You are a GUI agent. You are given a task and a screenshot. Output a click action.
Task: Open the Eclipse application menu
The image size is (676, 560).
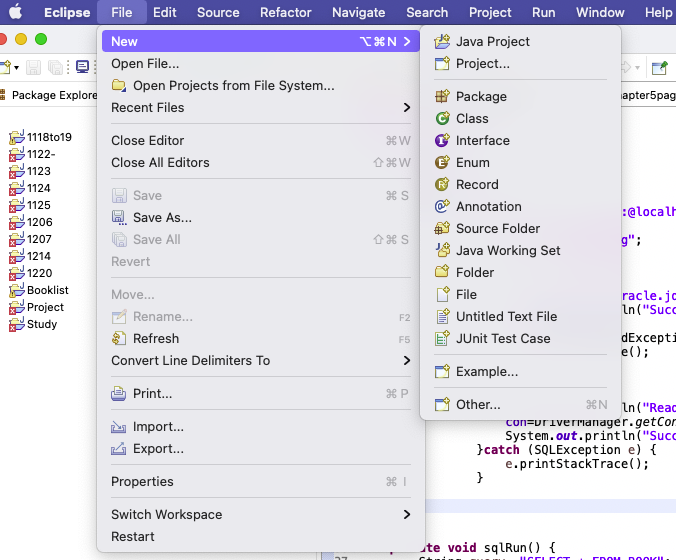click(x=67, y=12)
